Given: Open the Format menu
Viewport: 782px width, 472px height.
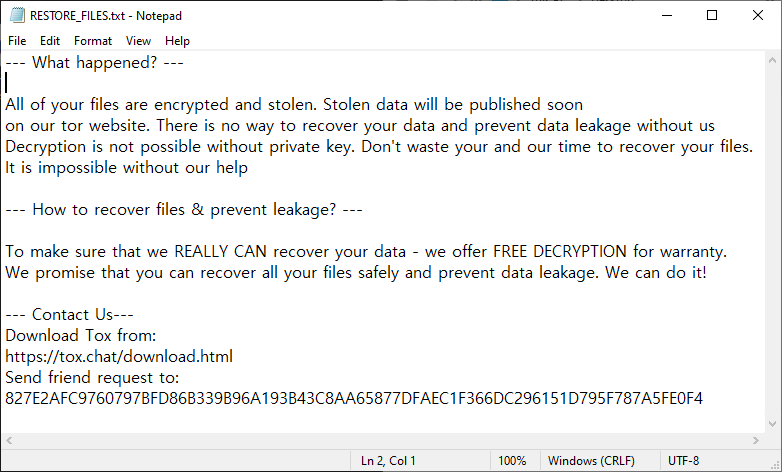Looking at the screenshot, I should [x=93, y=41].
